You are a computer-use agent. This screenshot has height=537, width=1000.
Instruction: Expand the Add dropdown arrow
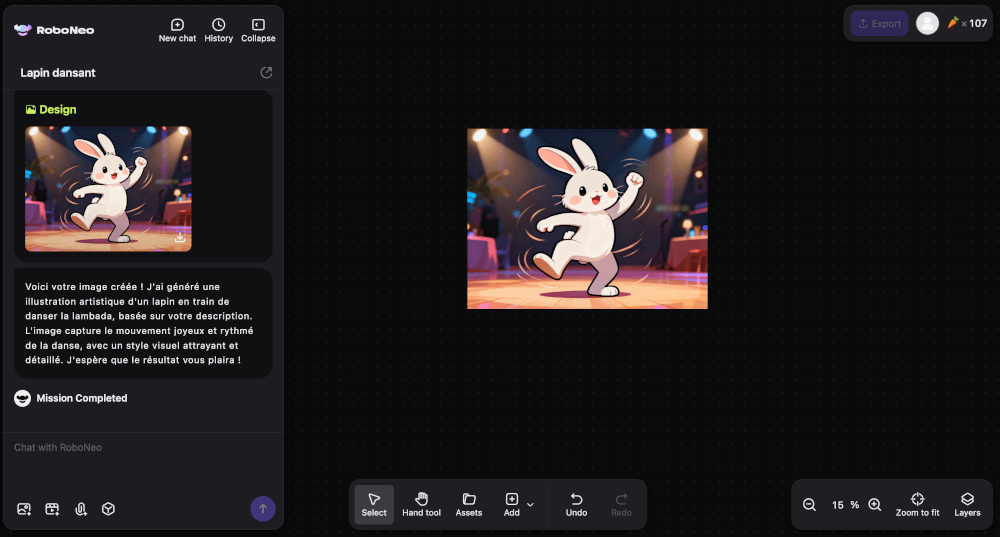pyautogui.click(x=531, y=505)
